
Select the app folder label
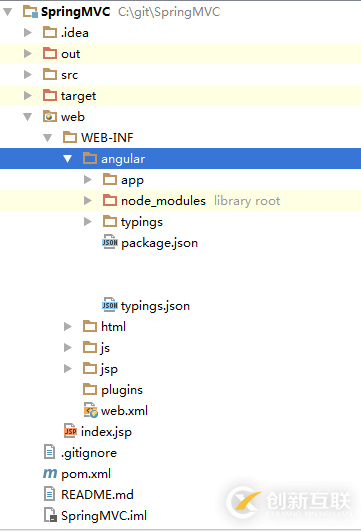(x=132, y=180)
